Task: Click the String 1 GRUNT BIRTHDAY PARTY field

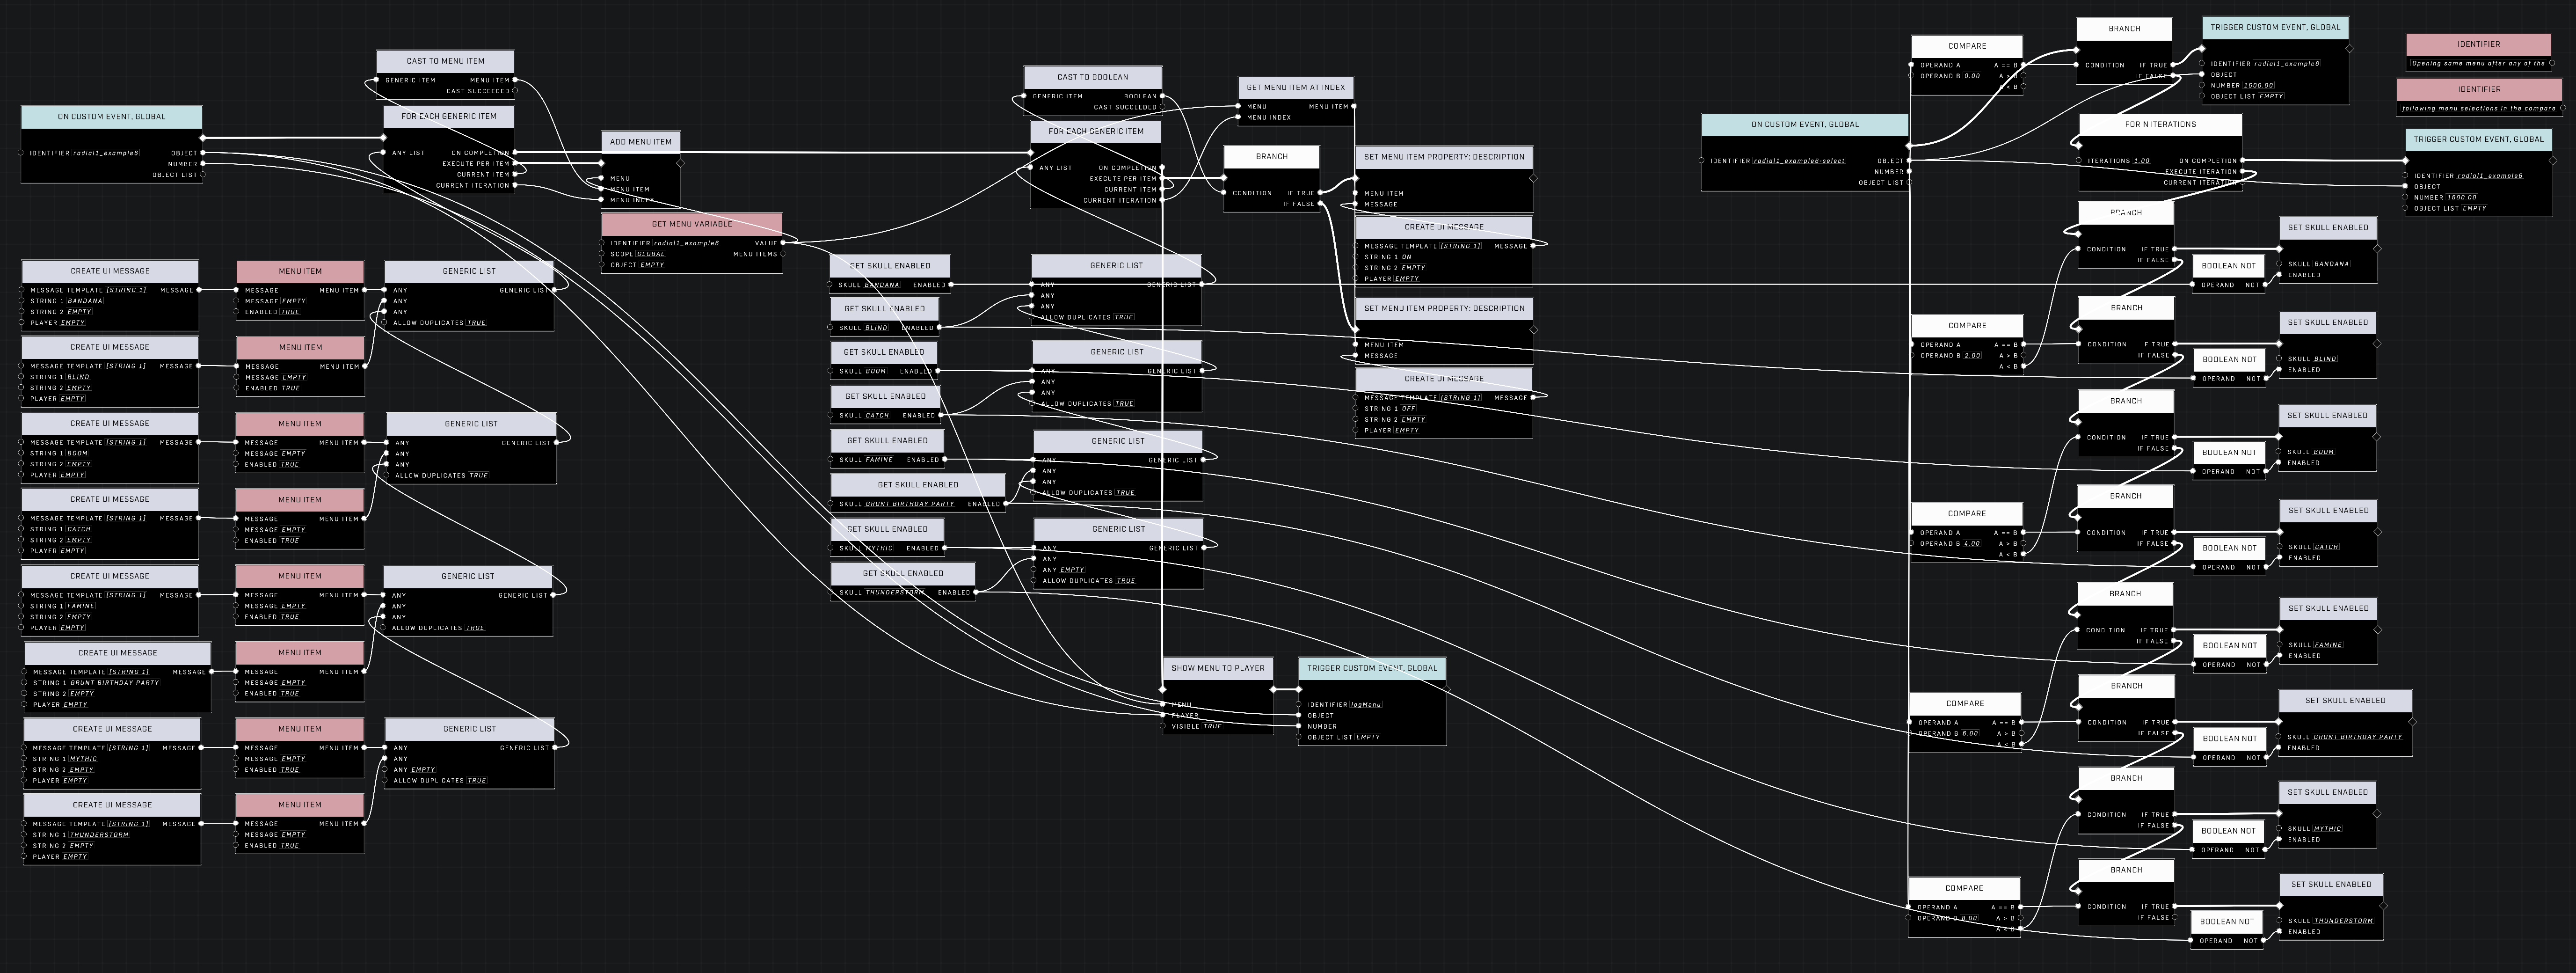Action: (115, 683)
